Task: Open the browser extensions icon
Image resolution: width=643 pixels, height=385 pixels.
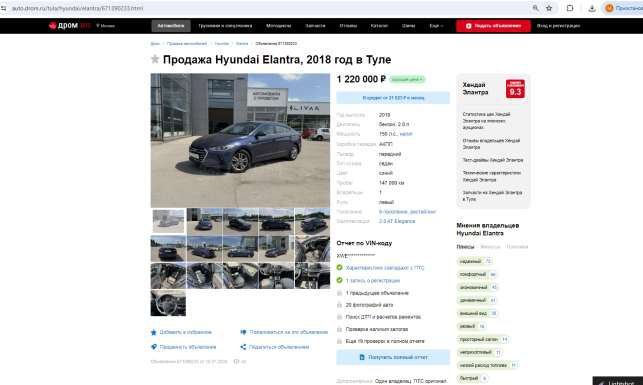Action: point(570,8)
